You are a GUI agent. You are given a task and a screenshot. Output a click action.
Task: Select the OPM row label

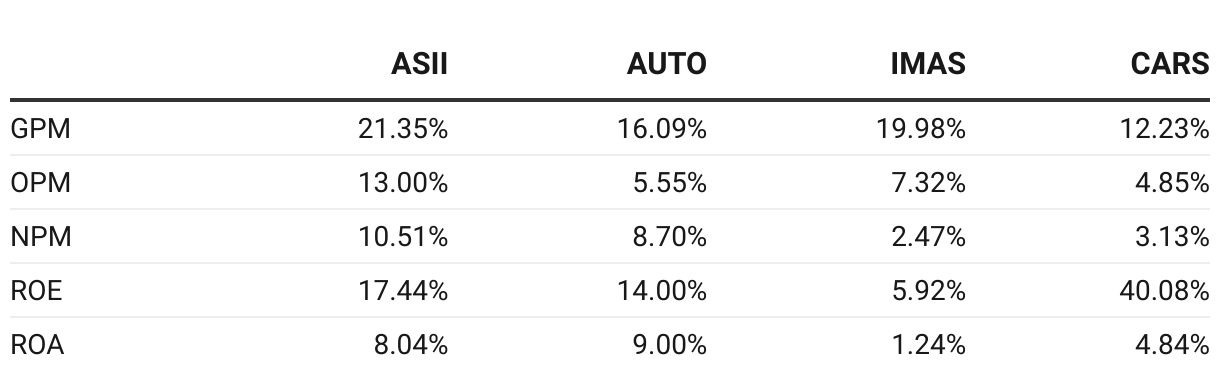pyautogui.click(x=40, y=183)
